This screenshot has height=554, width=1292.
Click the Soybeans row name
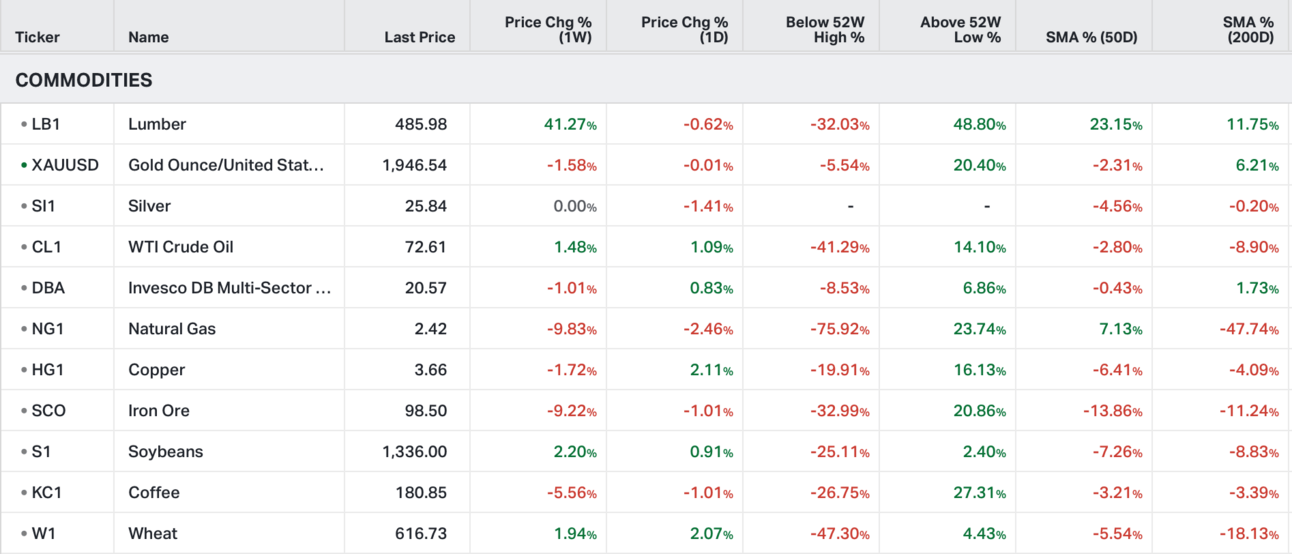[x=165, y=452]
